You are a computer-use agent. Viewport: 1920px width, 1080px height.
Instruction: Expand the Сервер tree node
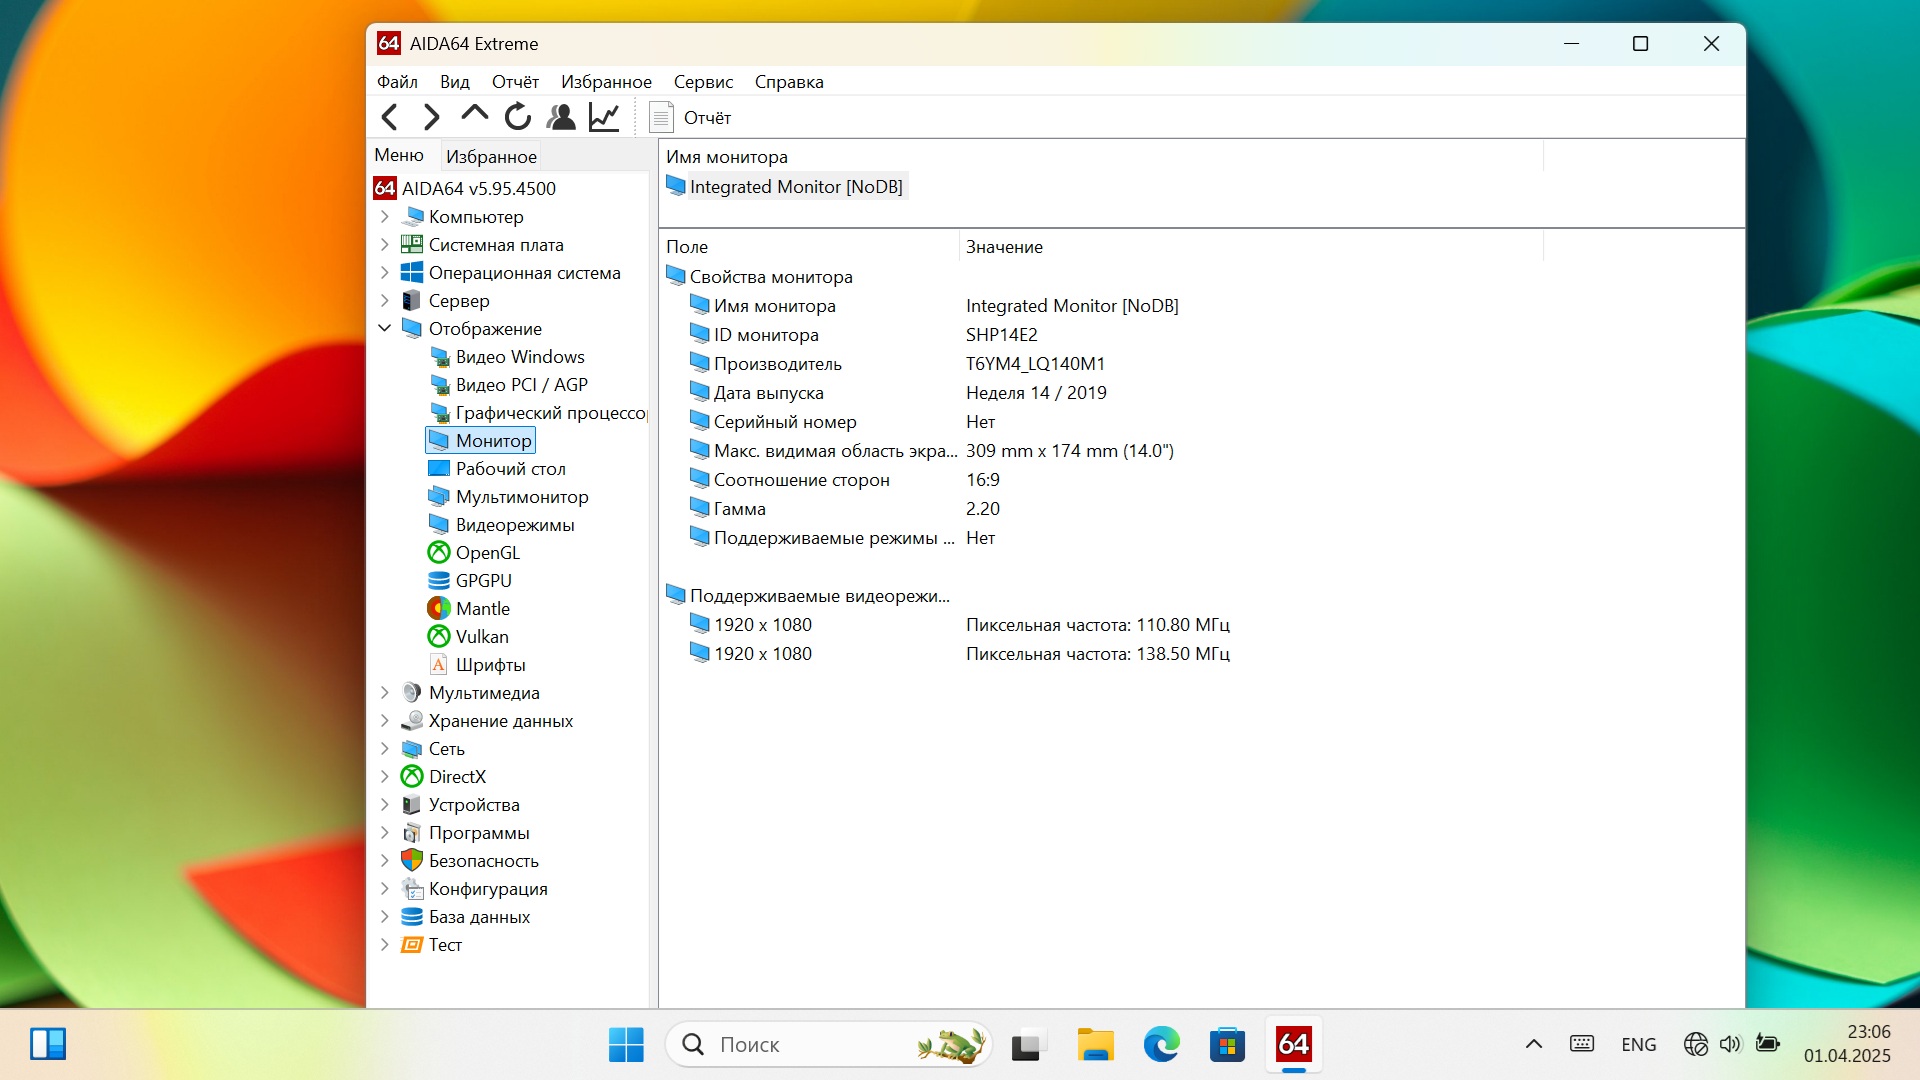pyautogui.click(x=385, y=300)
